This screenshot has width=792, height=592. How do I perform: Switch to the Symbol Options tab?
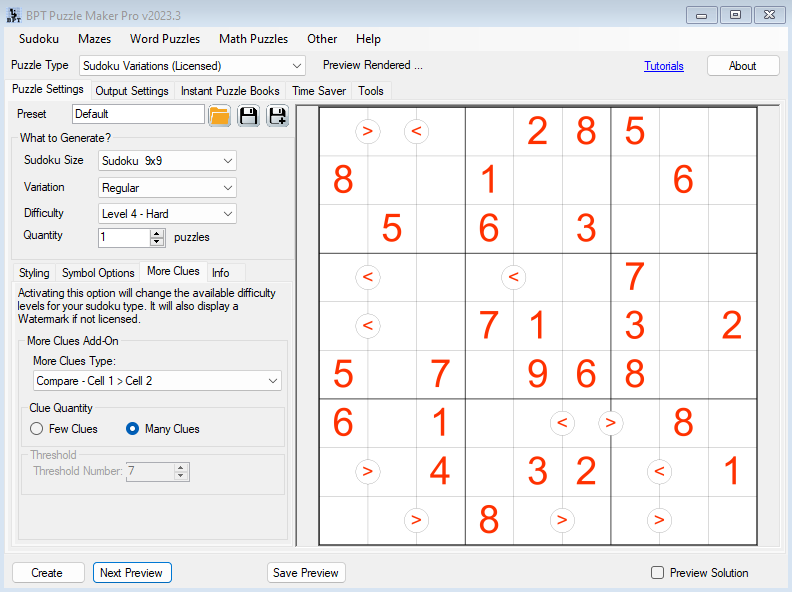[98, 273]
